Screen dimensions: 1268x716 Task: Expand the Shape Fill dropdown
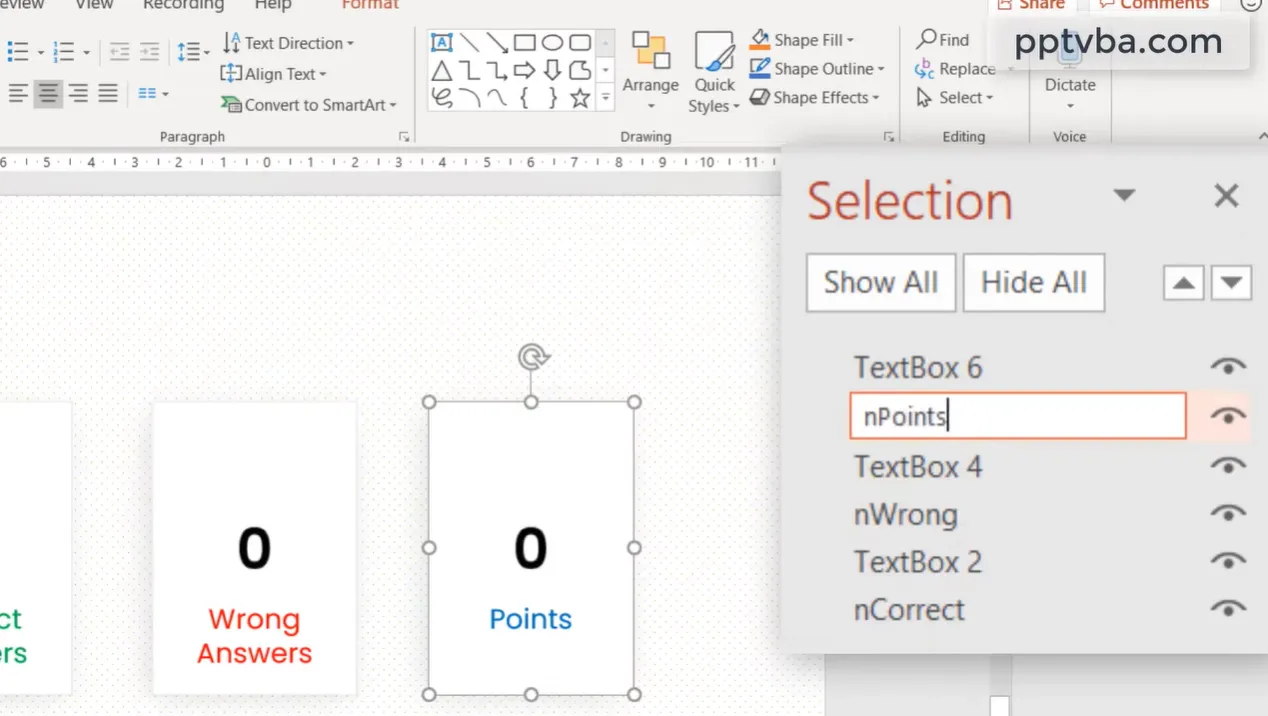[x=850, y=40]
